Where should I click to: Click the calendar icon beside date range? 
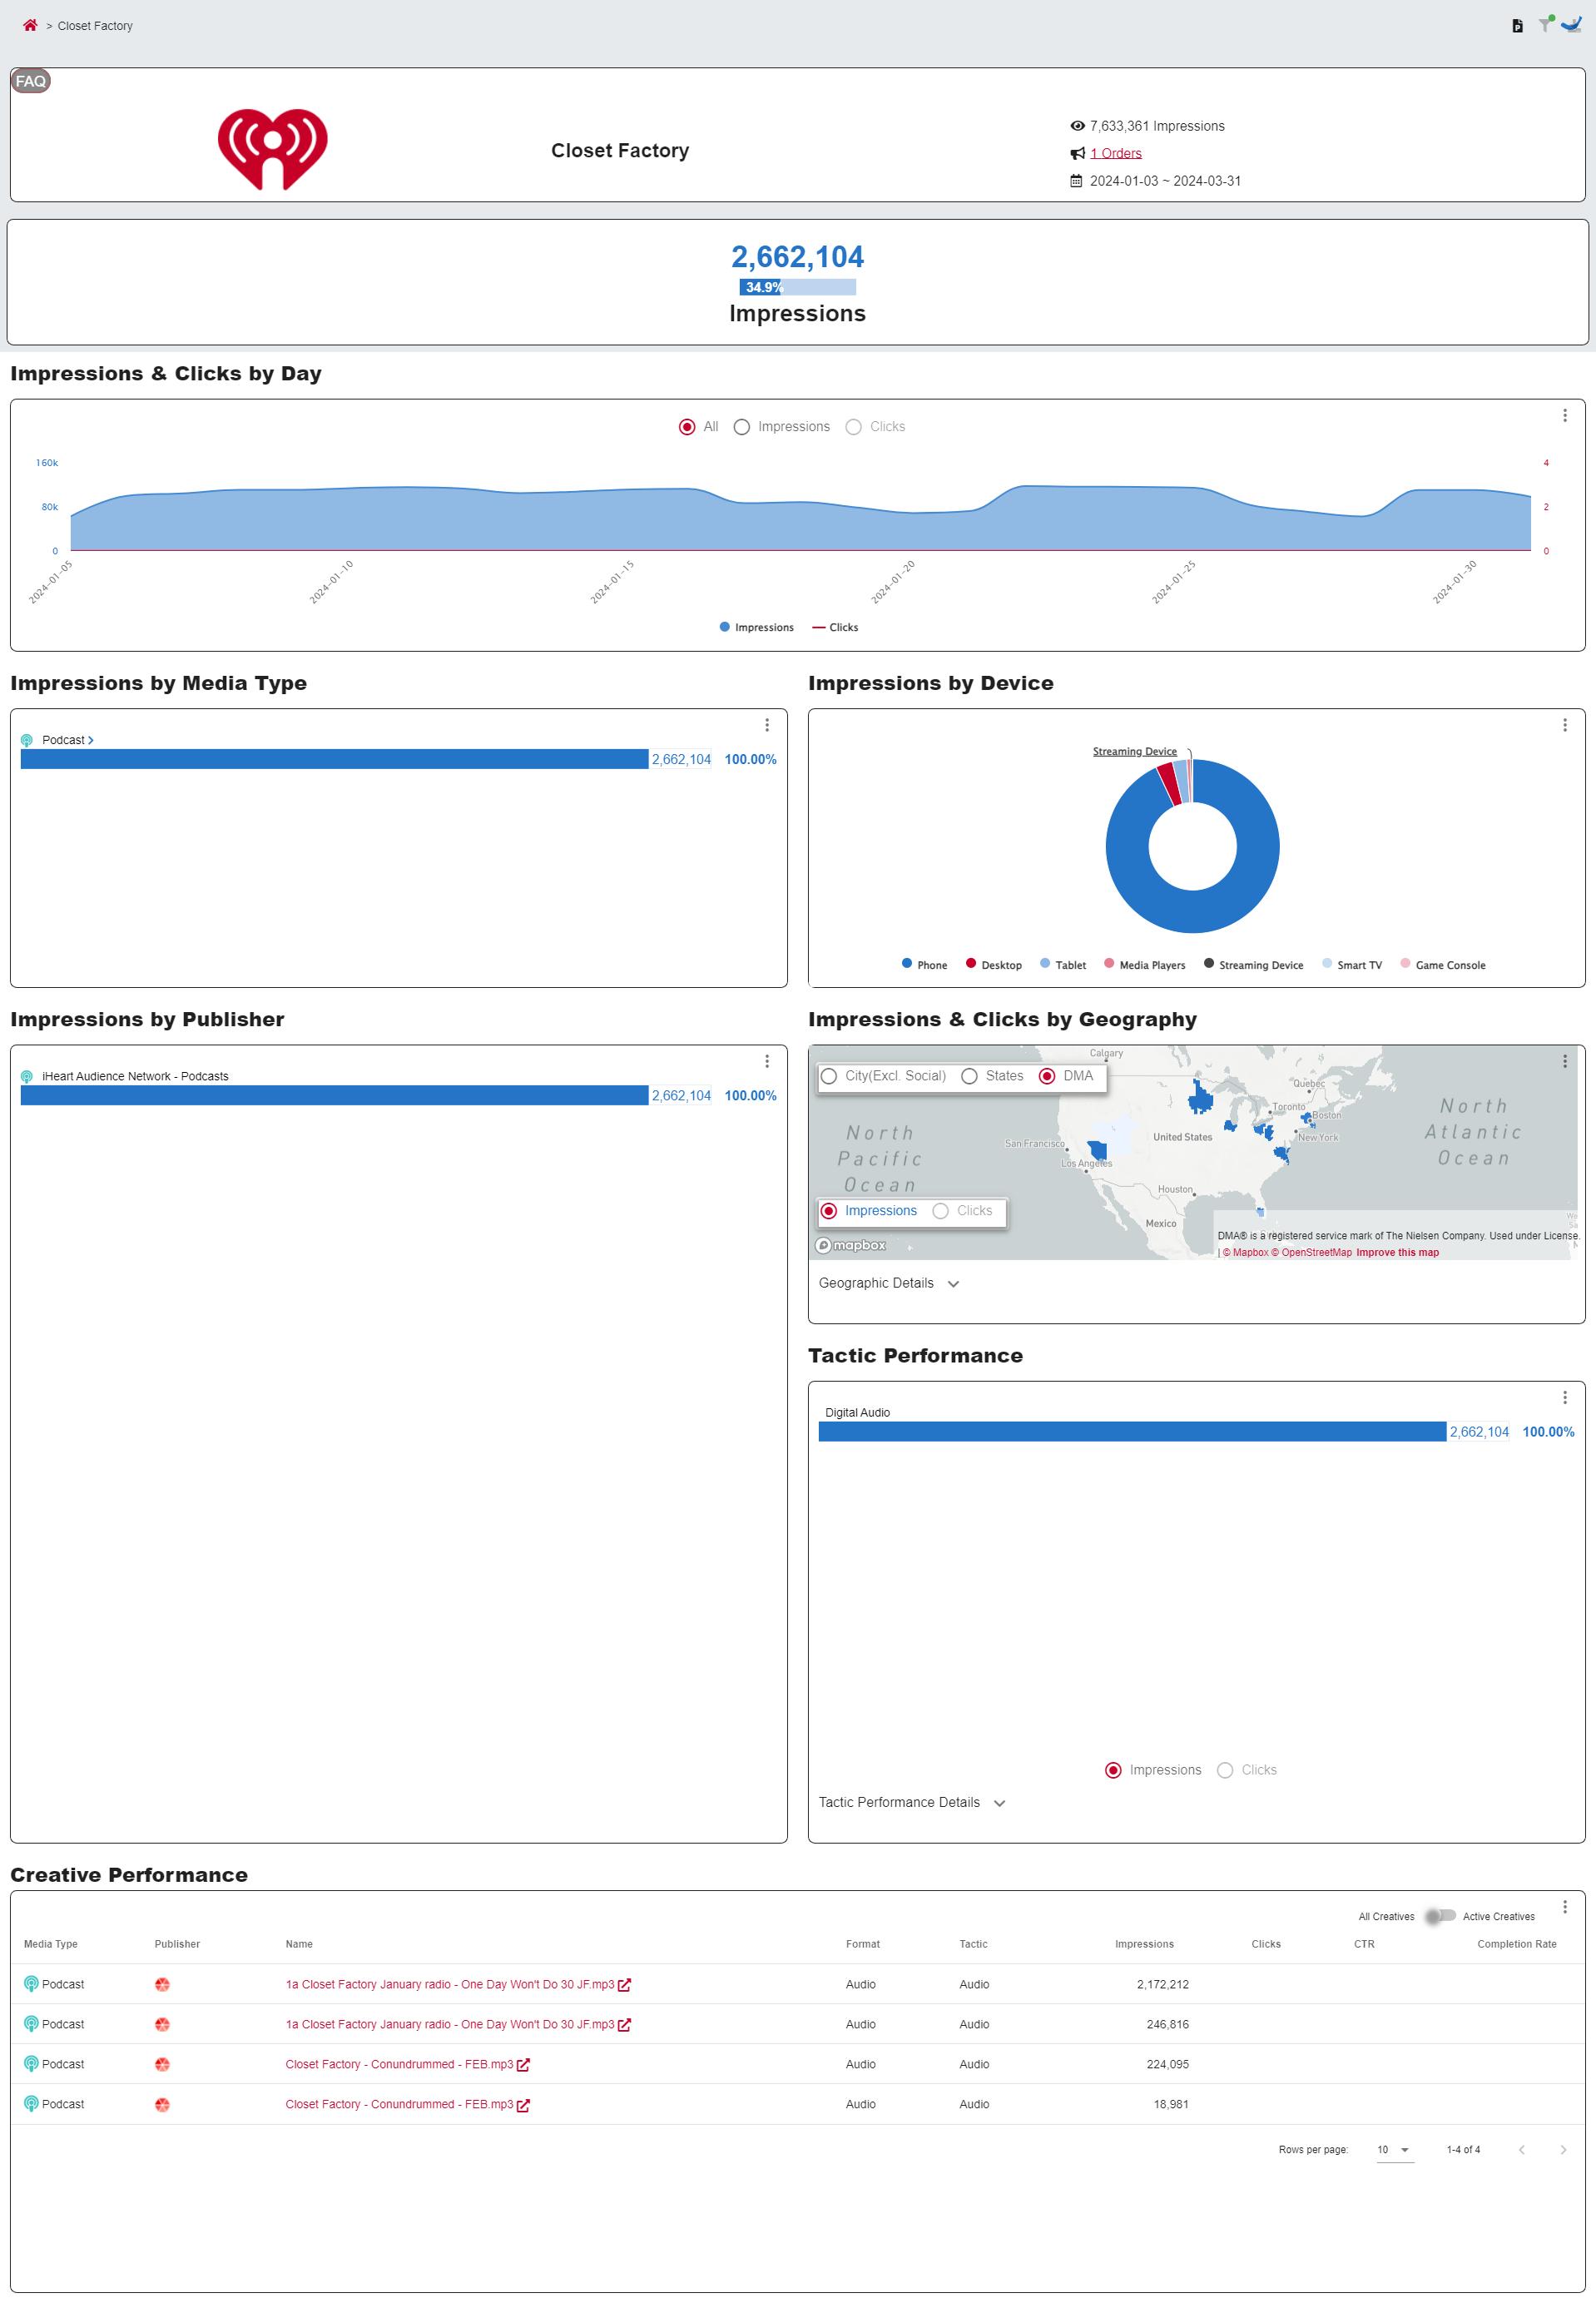(x=1076, y=181)
